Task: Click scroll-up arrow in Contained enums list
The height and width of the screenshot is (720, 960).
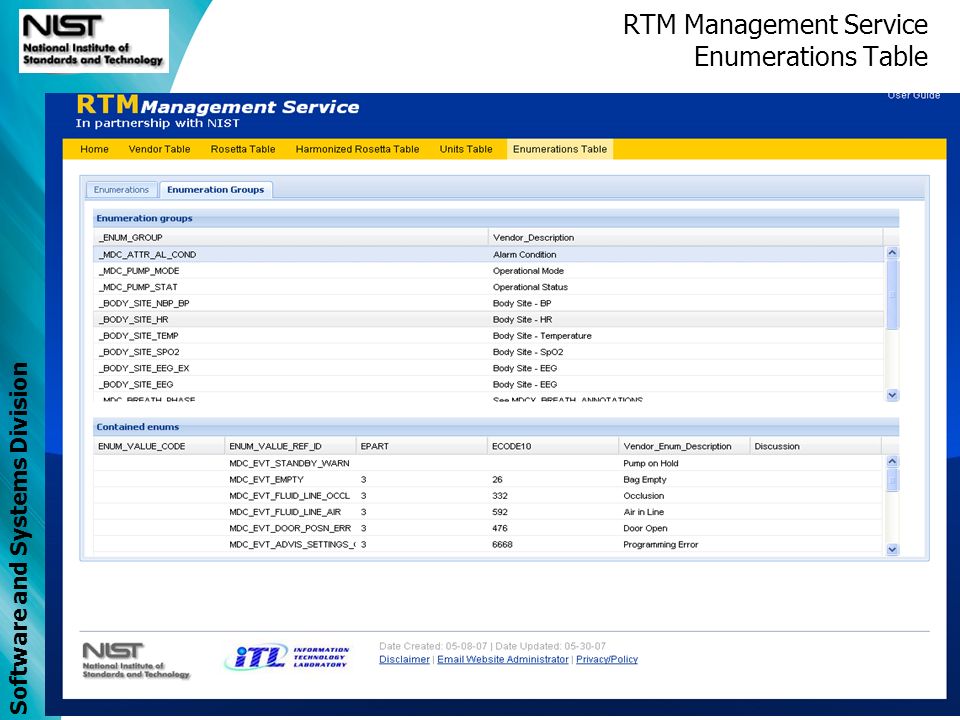Action: pyautogui.click(x=892, y=461)
